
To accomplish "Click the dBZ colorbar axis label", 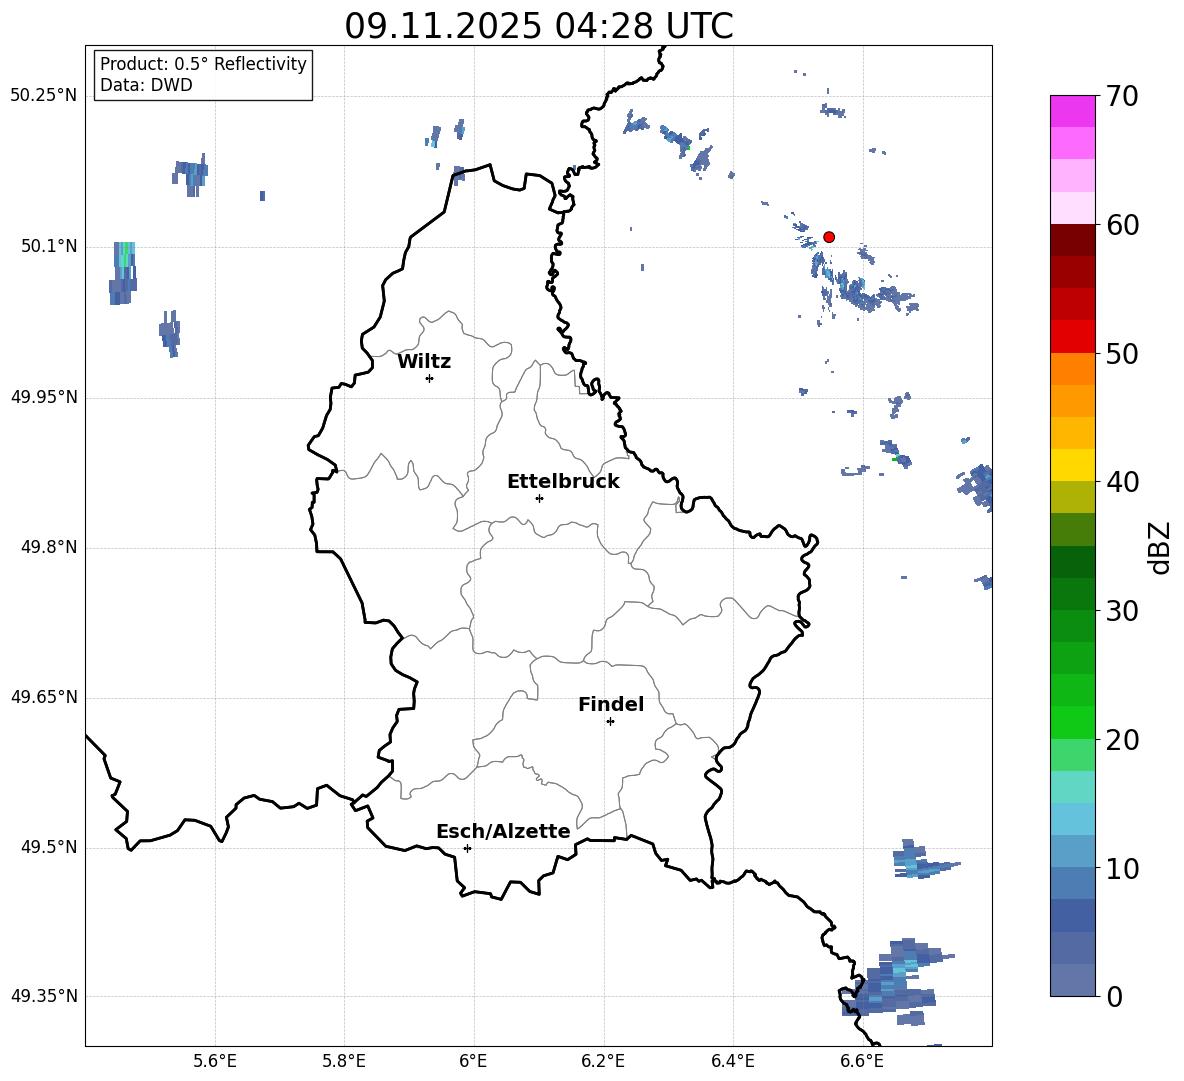I will point(1160,547).
